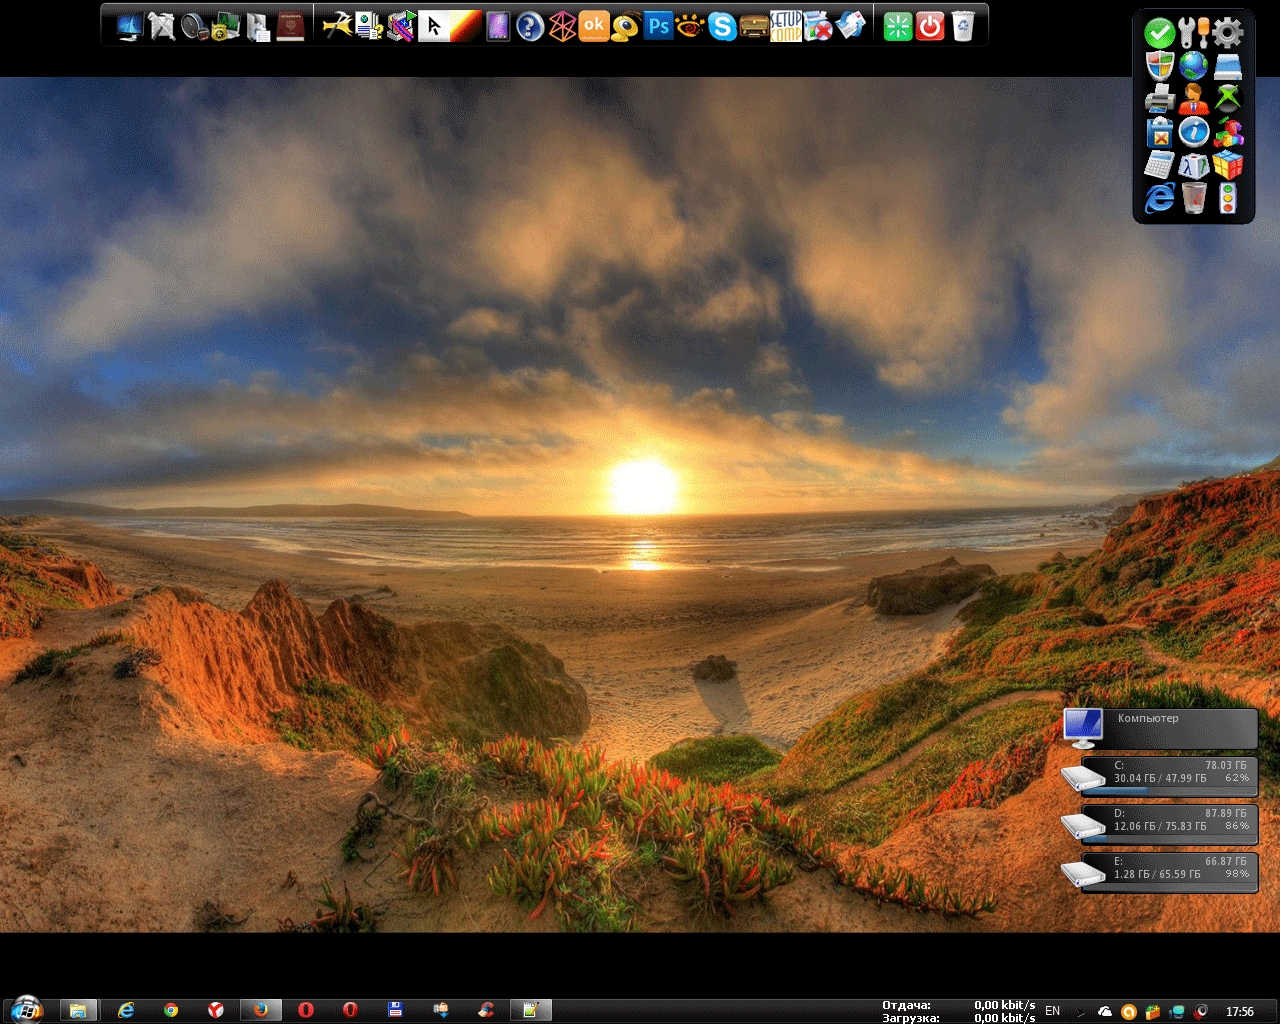Click the Windows Start orb
Image resolution: width=1280 pixels, height=1024 pixels.
(x=26, y=1010)
